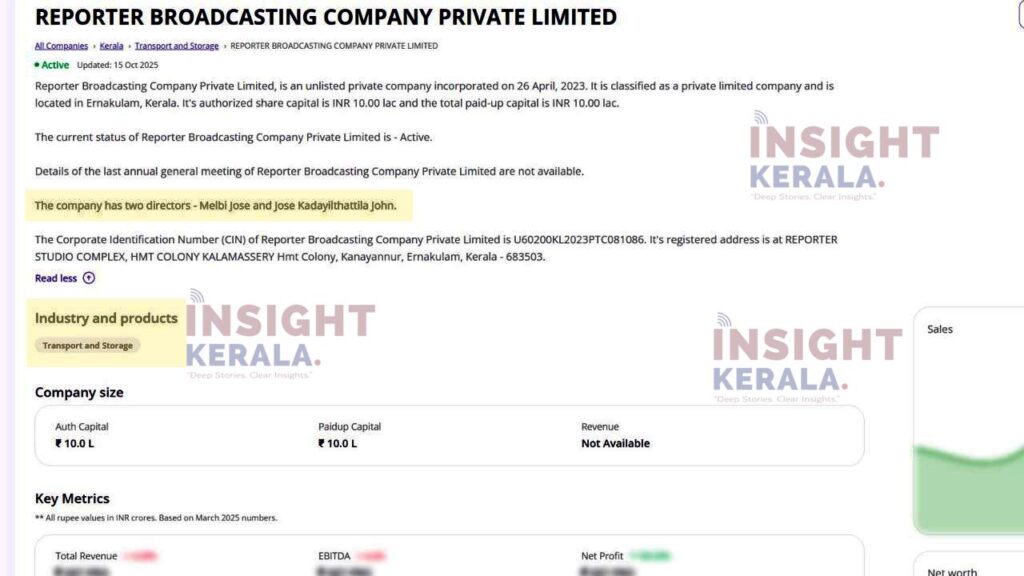Open the All Companies breadcrumb link
Screen dimensions: 1024x576
(61, 46)
